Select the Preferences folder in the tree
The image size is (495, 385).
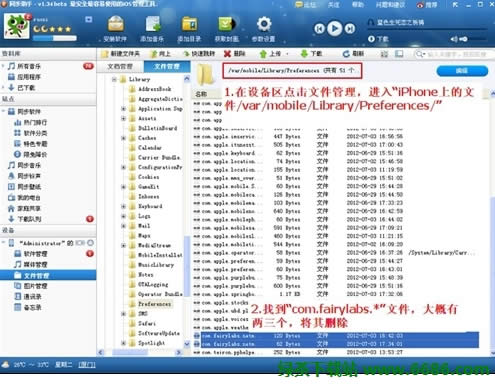point(154,304)
